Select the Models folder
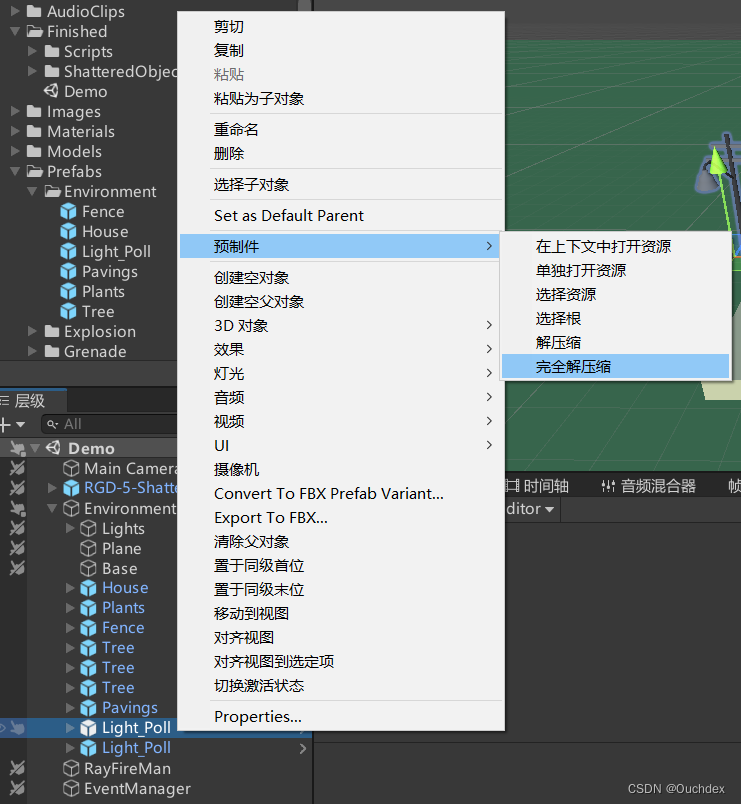 tap(74, 151)
